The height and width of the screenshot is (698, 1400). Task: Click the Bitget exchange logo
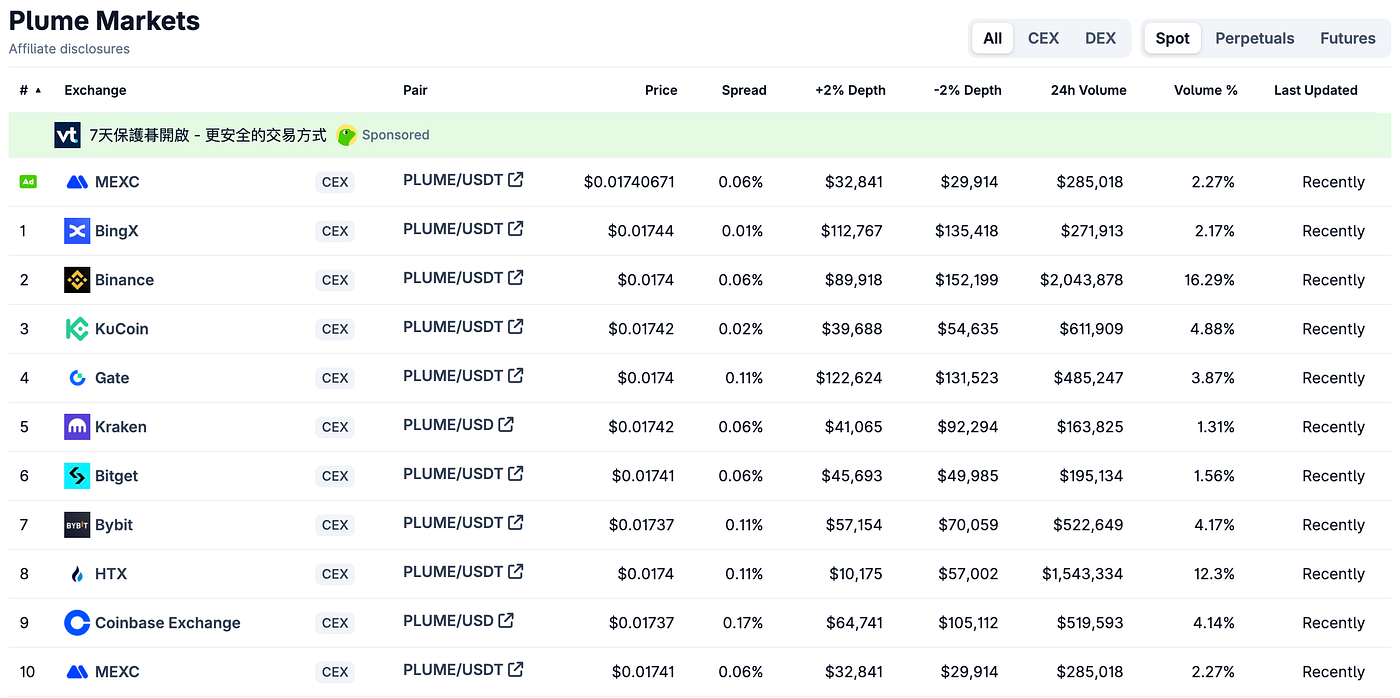tap(77, 476)
